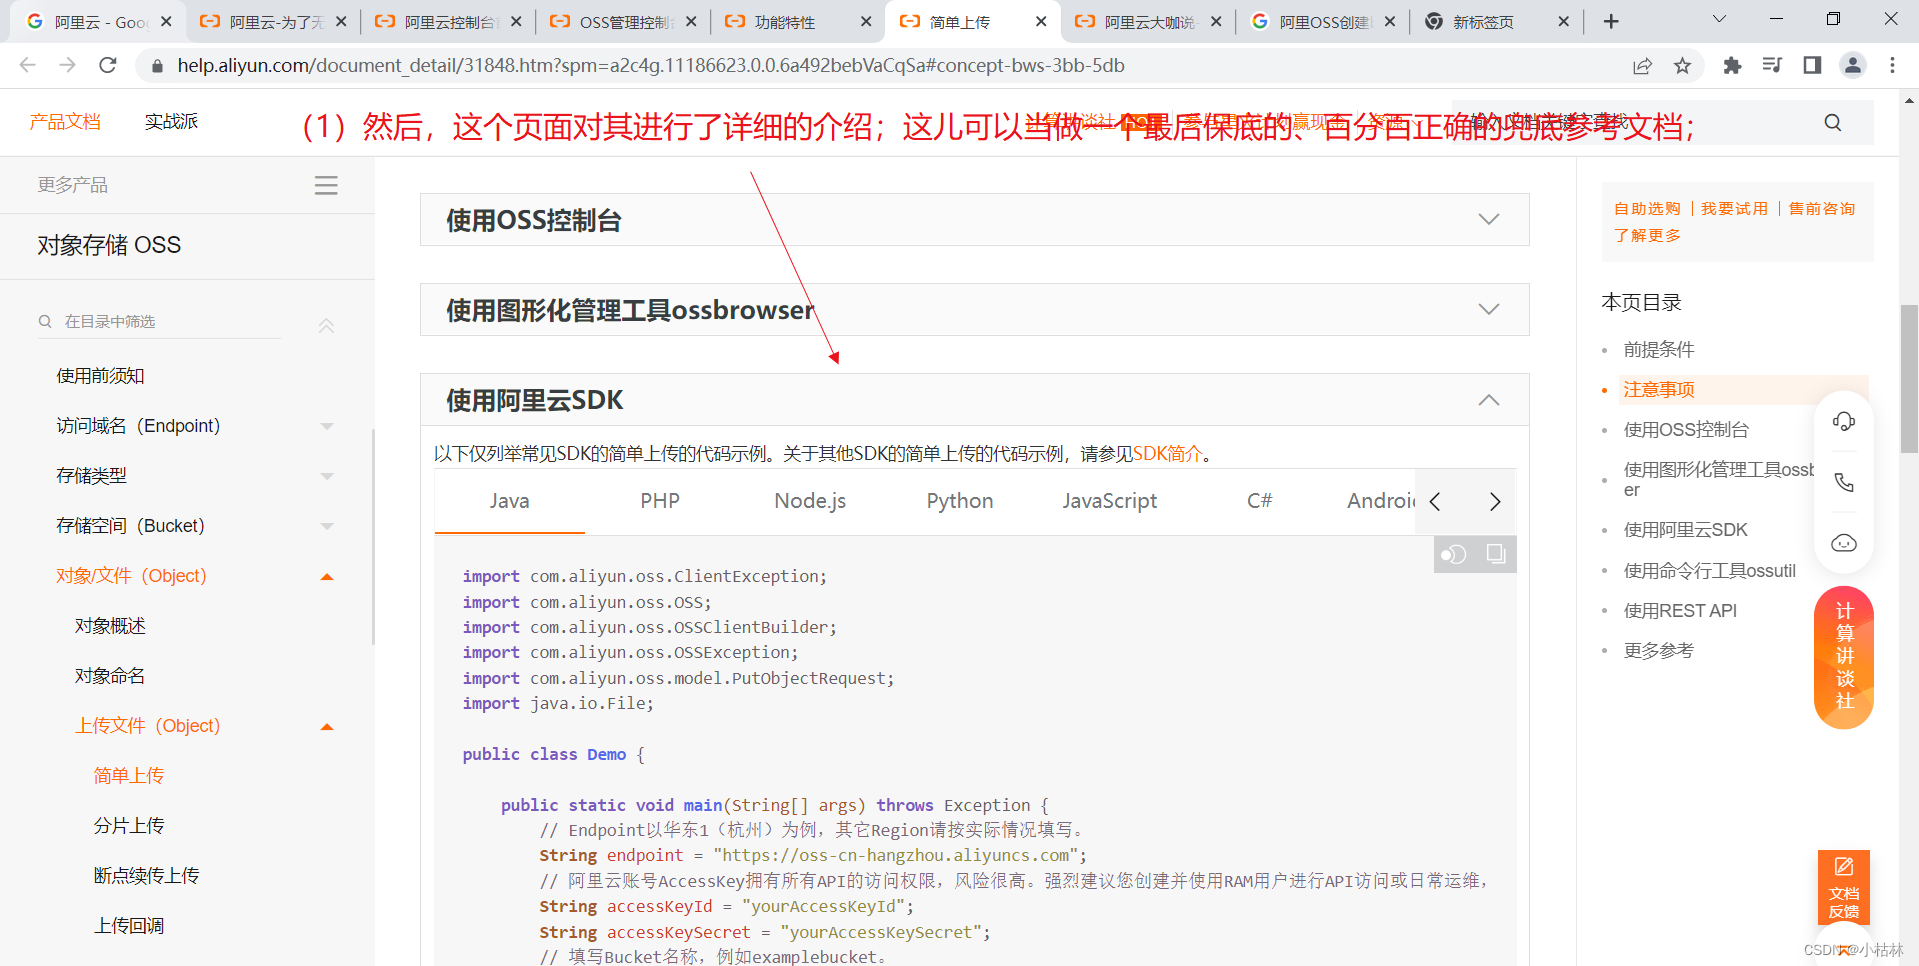Expand 访问域名 (Endpoint) in sidebar
This screenshot has height=966, width=1919.
coord(326,426)
